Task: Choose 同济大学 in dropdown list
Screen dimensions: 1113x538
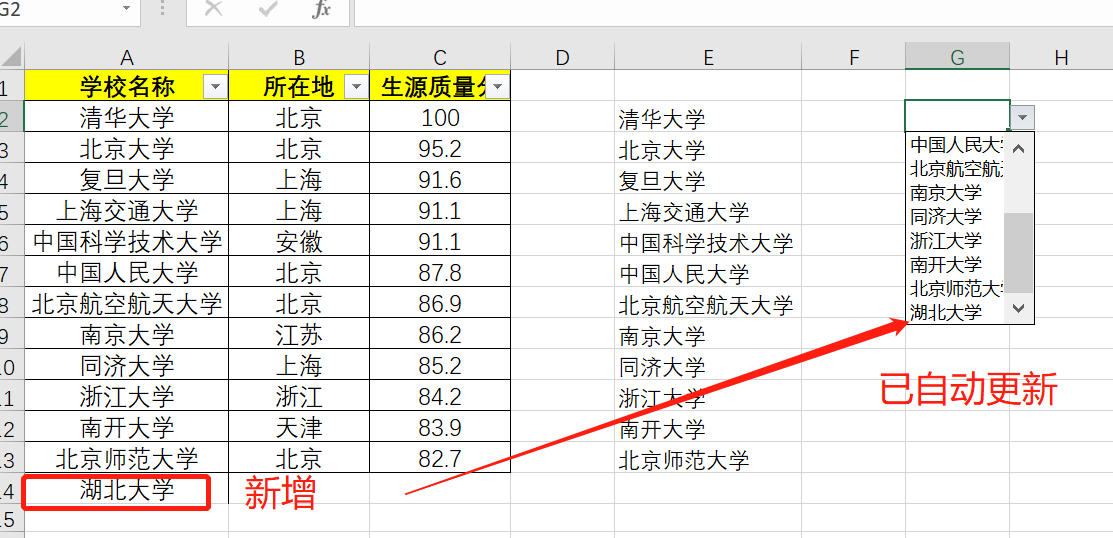Action: point(956,216)
